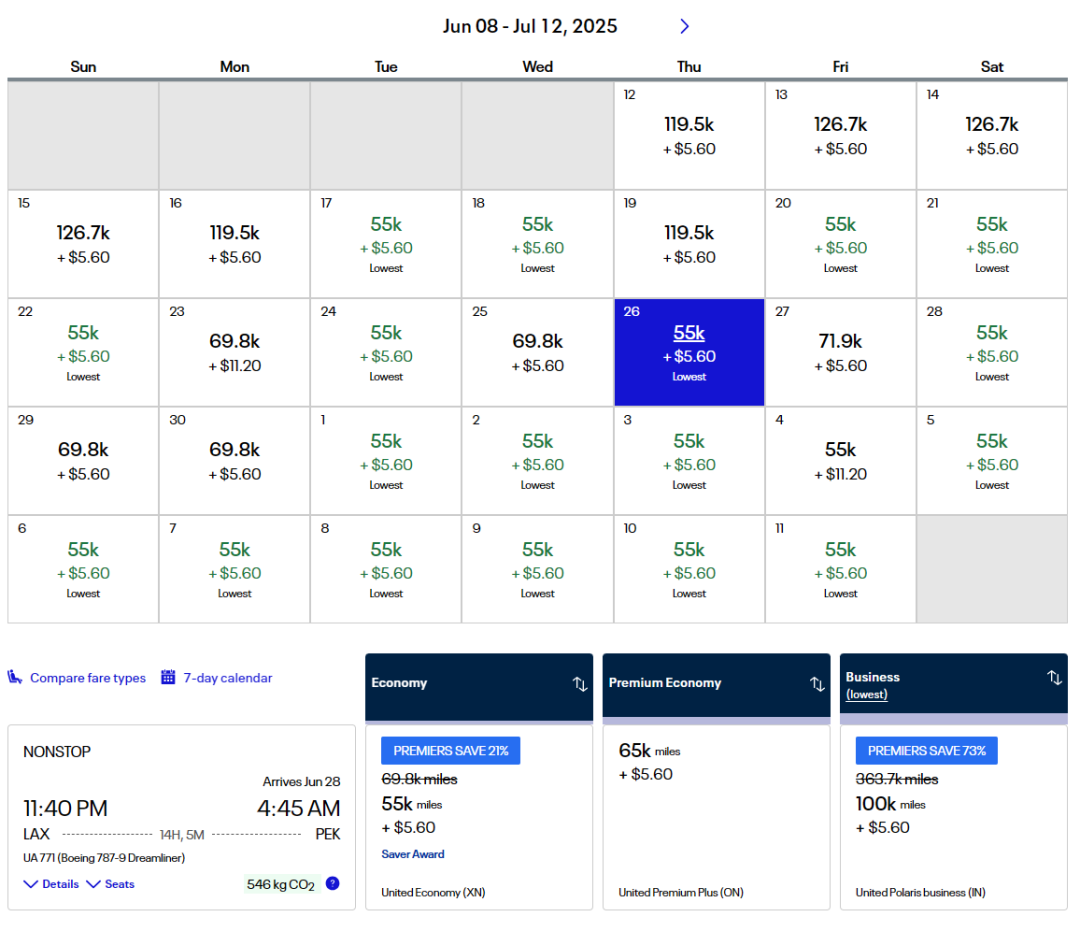
Task: Pick June 17 lowest fare date
Action: pyautogui.click(x=385, y=244)
